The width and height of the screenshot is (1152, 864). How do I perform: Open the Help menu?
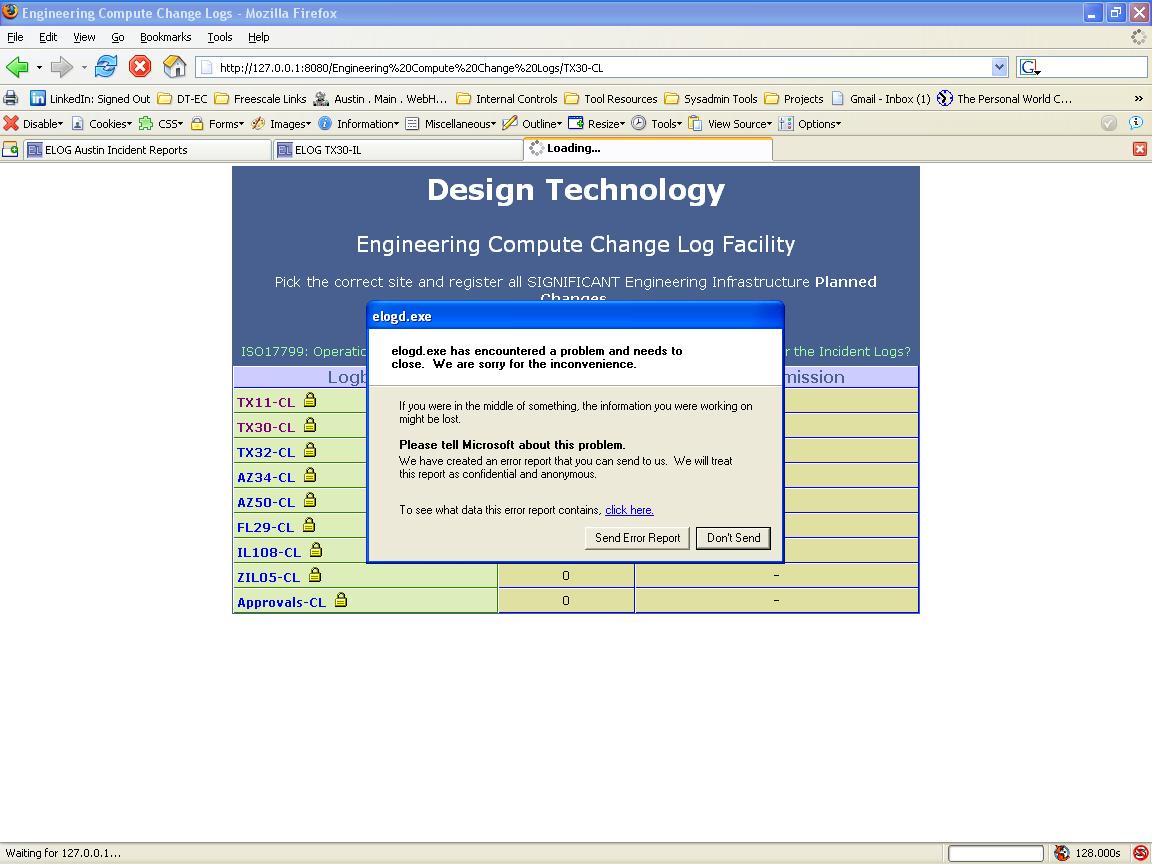coord(259,37)
